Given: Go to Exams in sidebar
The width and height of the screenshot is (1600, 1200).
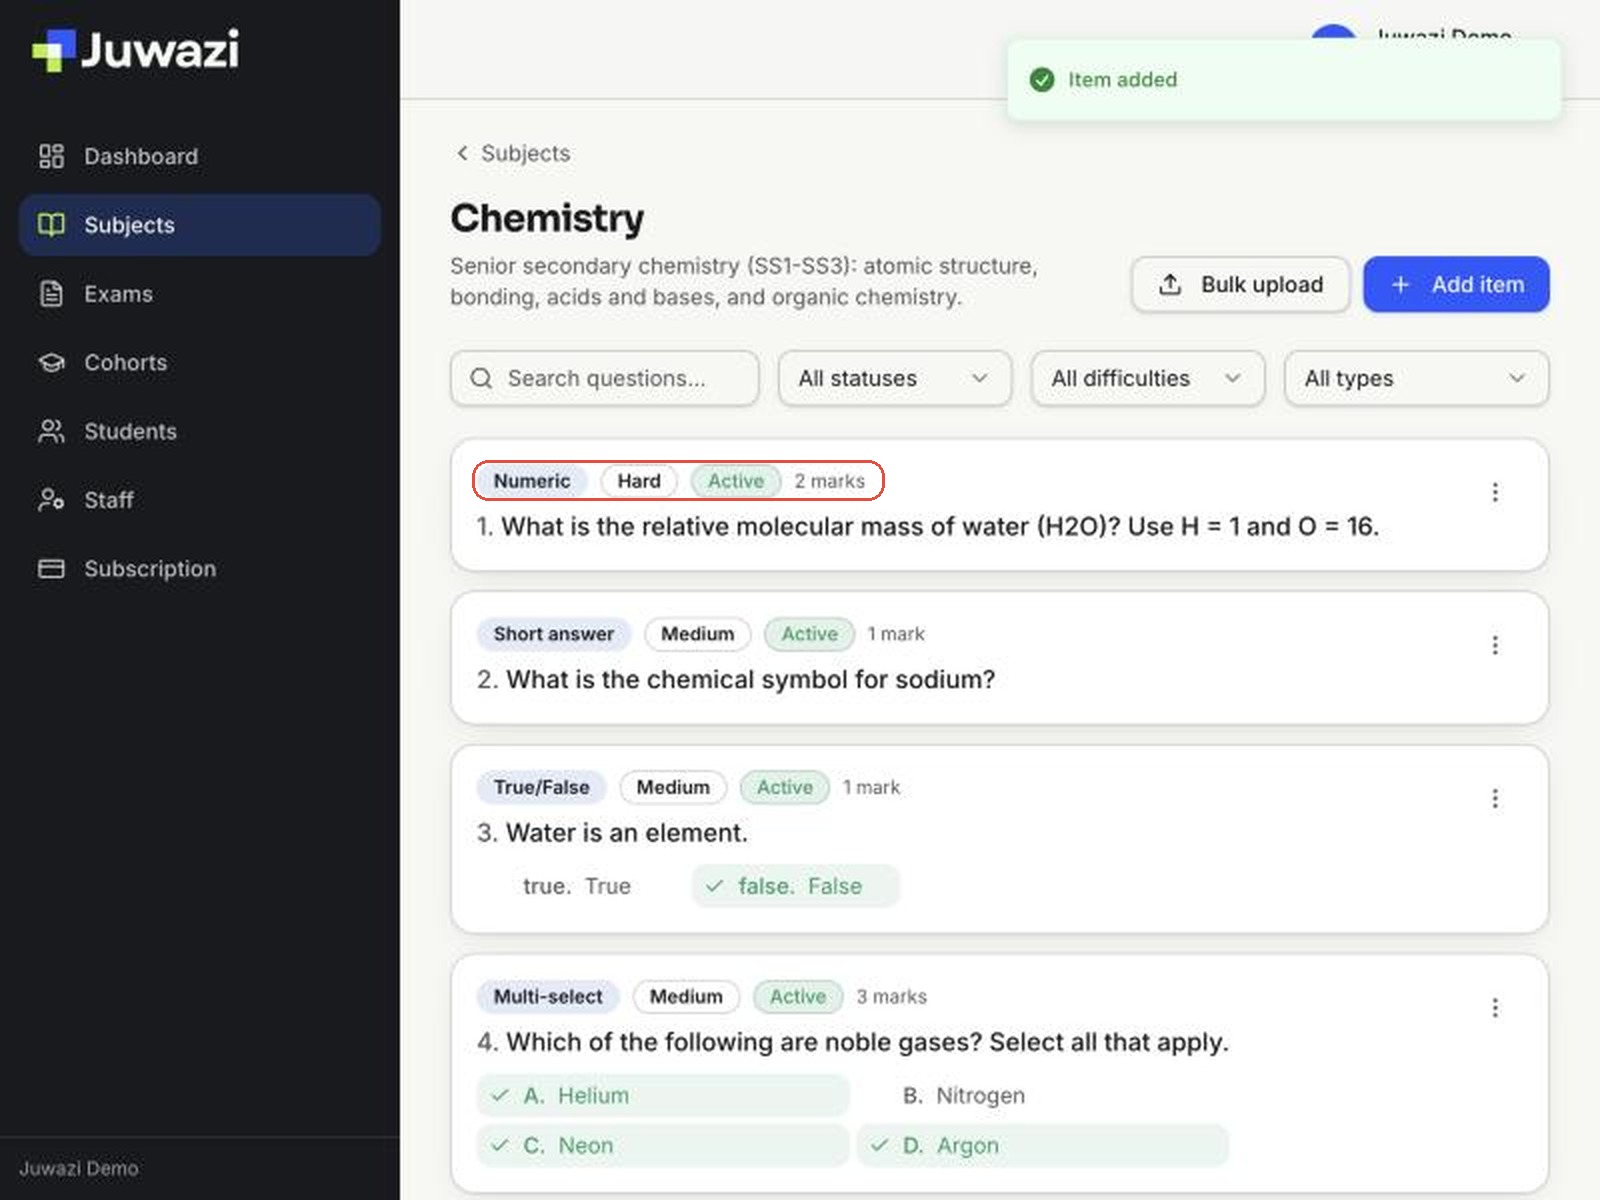Looking at the screenshot, I should pyautogui.click(x=199, y=294).
